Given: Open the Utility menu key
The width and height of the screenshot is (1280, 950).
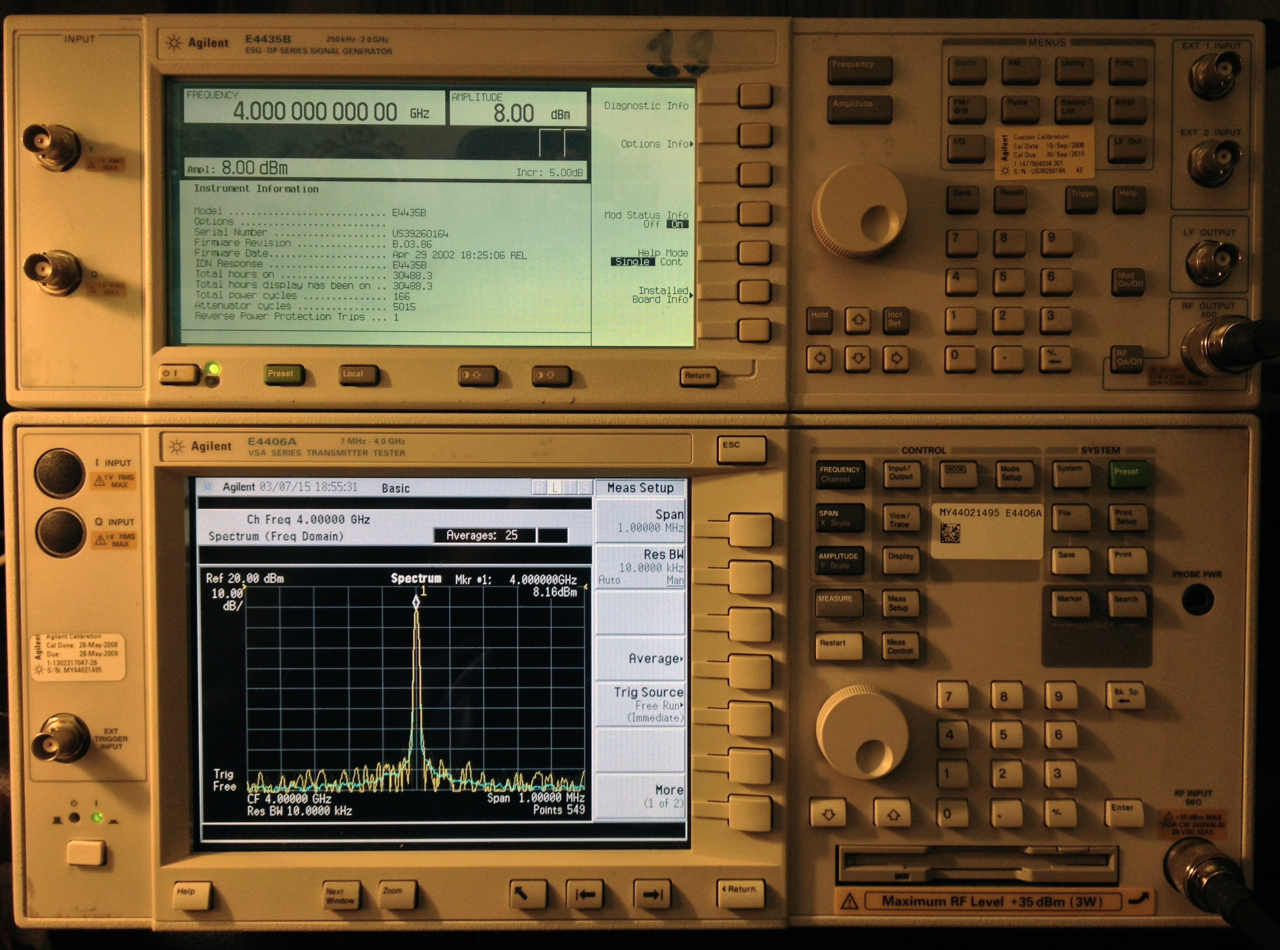Looking at the screenshot, I should pyautogui.click(x=1074, y=70).
